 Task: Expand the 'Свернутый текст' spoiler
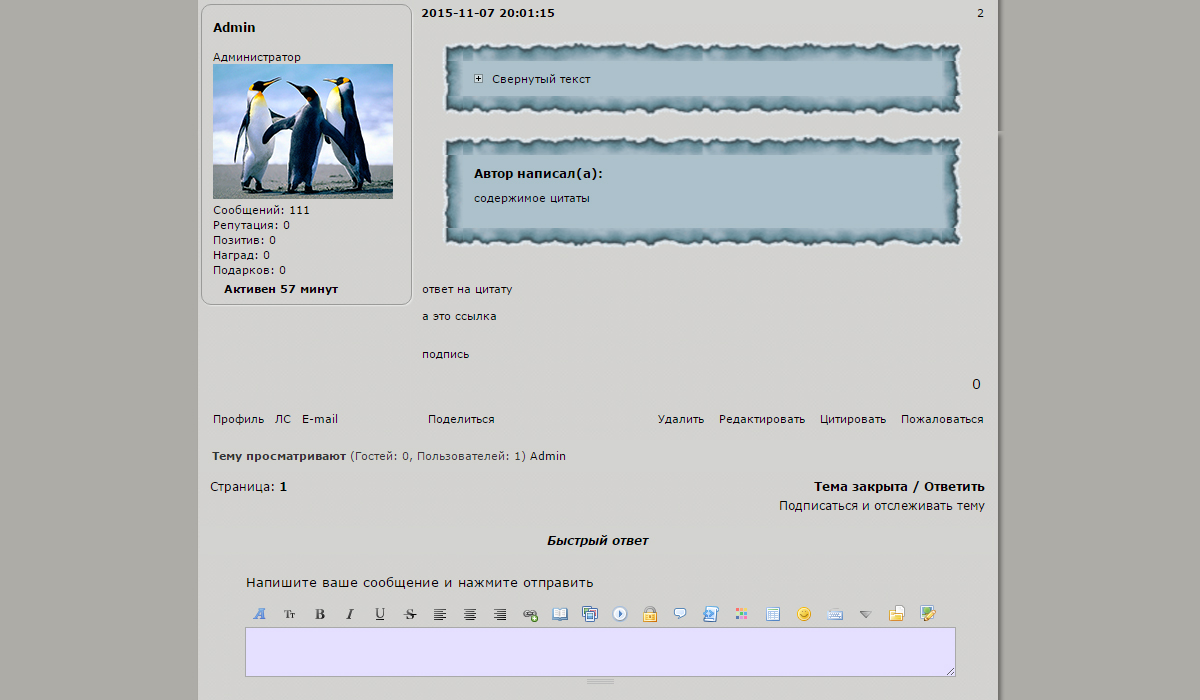tap(479, 79)
